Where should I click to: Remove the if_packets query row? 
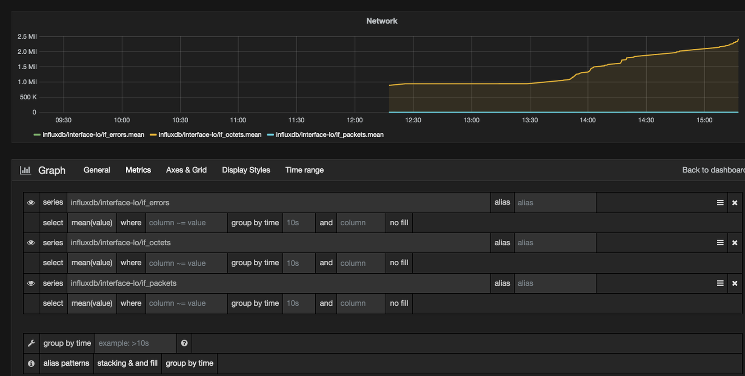pyautogui.click(x=735, y=283)
